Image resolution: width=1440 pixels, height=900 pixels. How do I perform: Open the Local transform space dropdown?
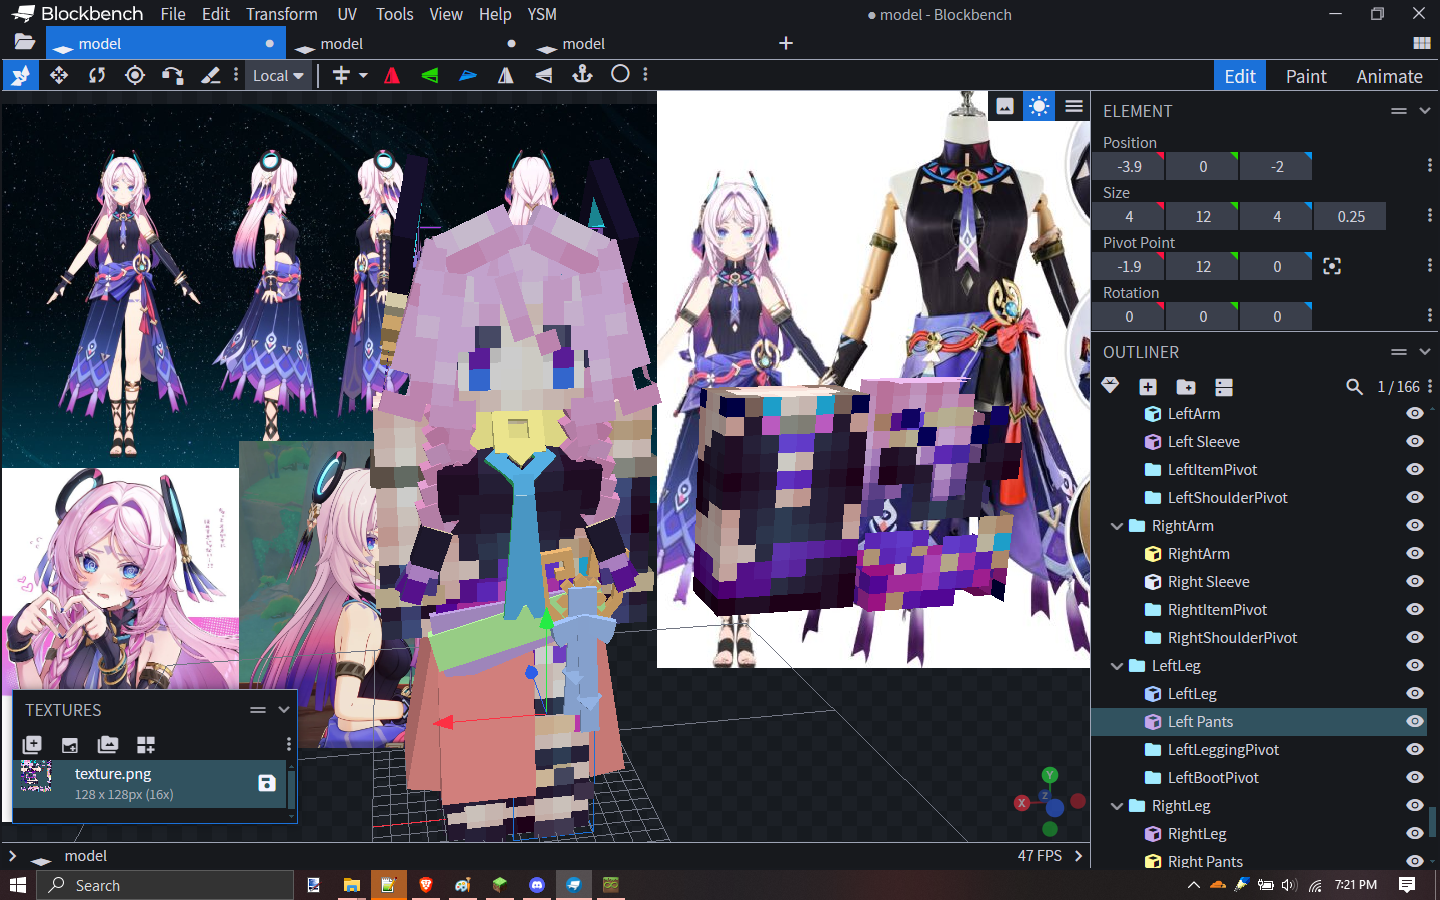coord(277,75)
